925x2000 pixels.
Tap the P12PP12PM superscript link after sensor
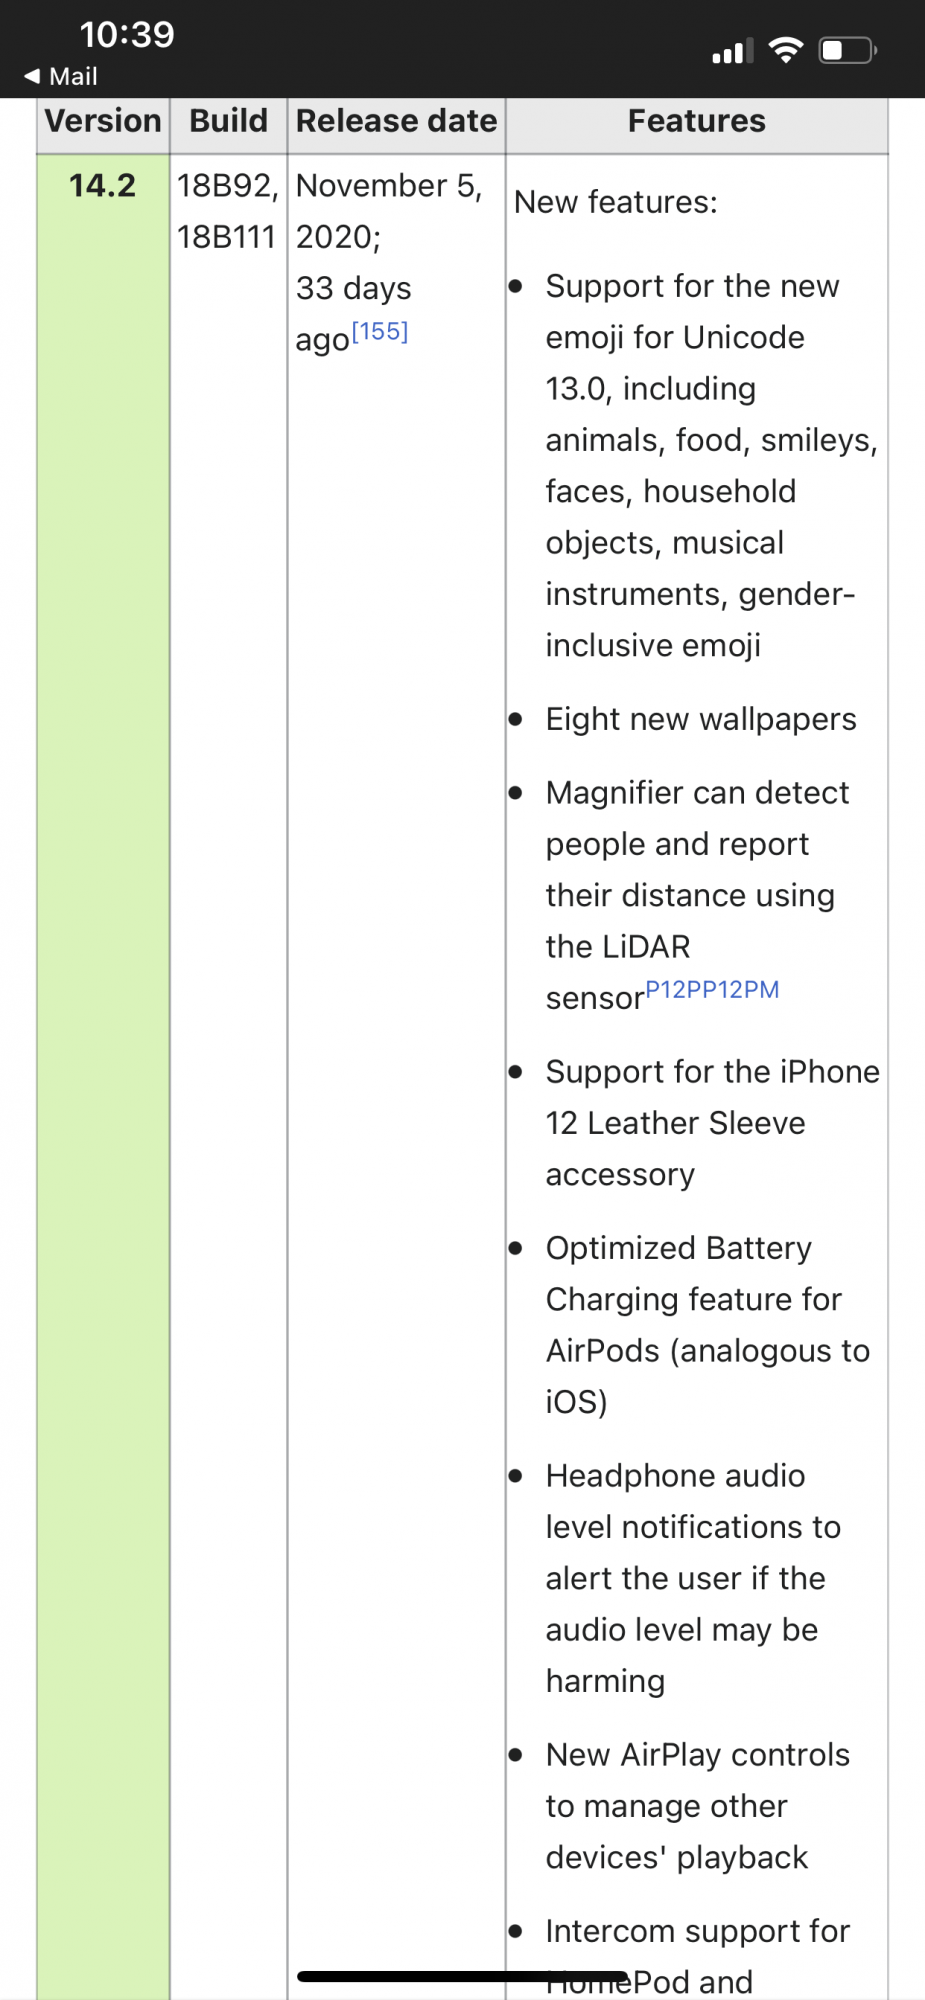pyautogui.click(x=712, y=990)
